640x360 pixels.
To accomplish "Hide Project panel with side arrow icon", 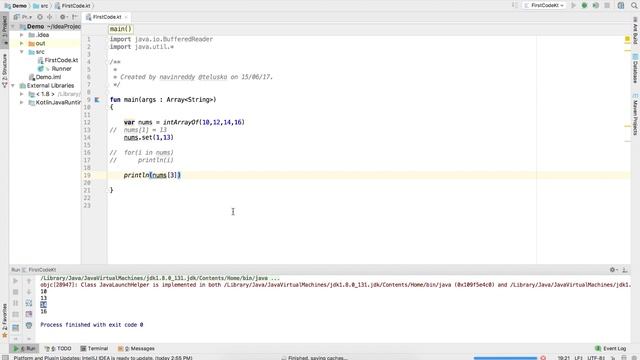I will coord(75,17).
